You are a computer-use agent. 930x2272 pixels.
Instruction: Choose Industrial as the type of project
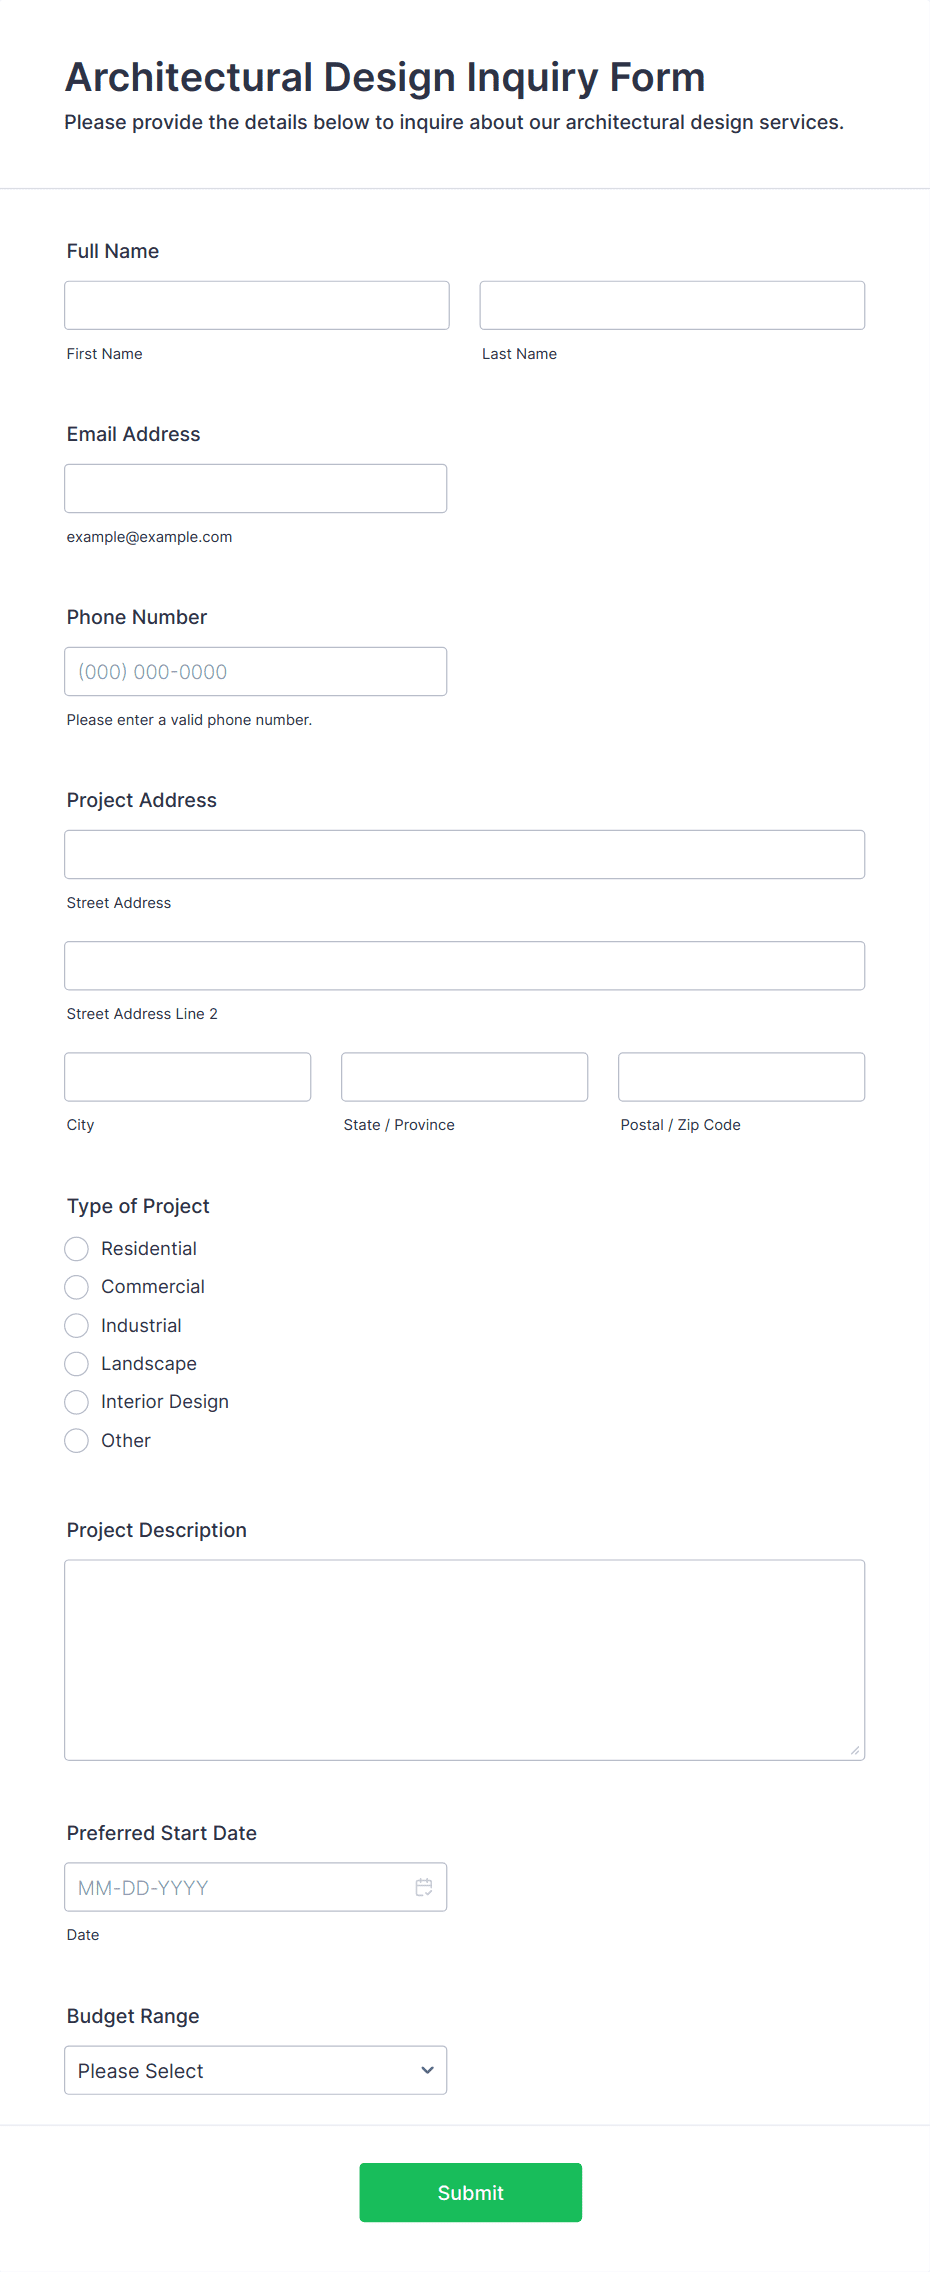tap(76, 1325)
